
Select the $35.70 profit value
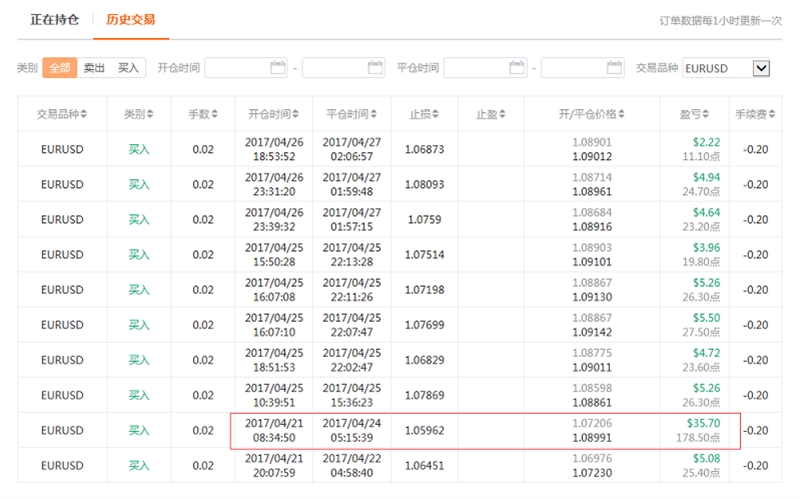click(703, 423)
